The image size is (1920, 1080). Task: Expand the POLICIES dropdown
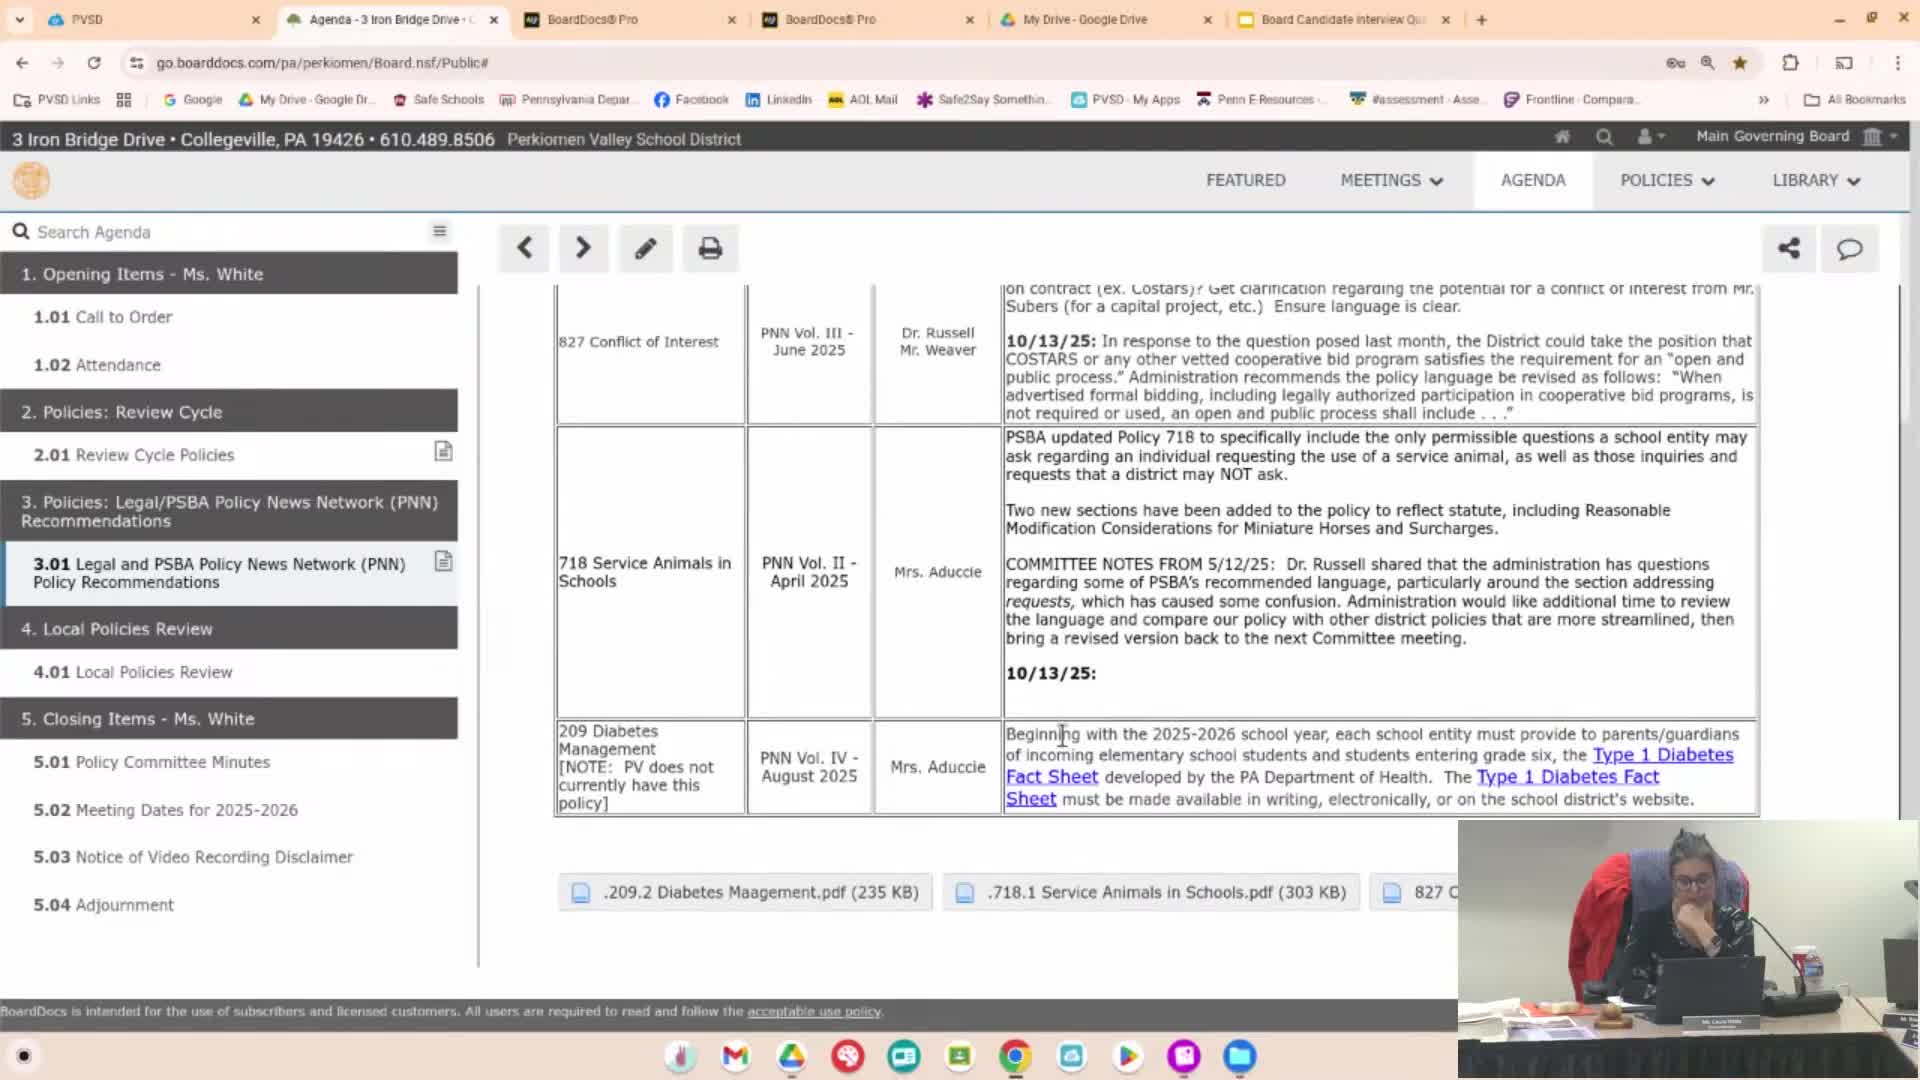pyautogui.click(x=1667, y=180)
